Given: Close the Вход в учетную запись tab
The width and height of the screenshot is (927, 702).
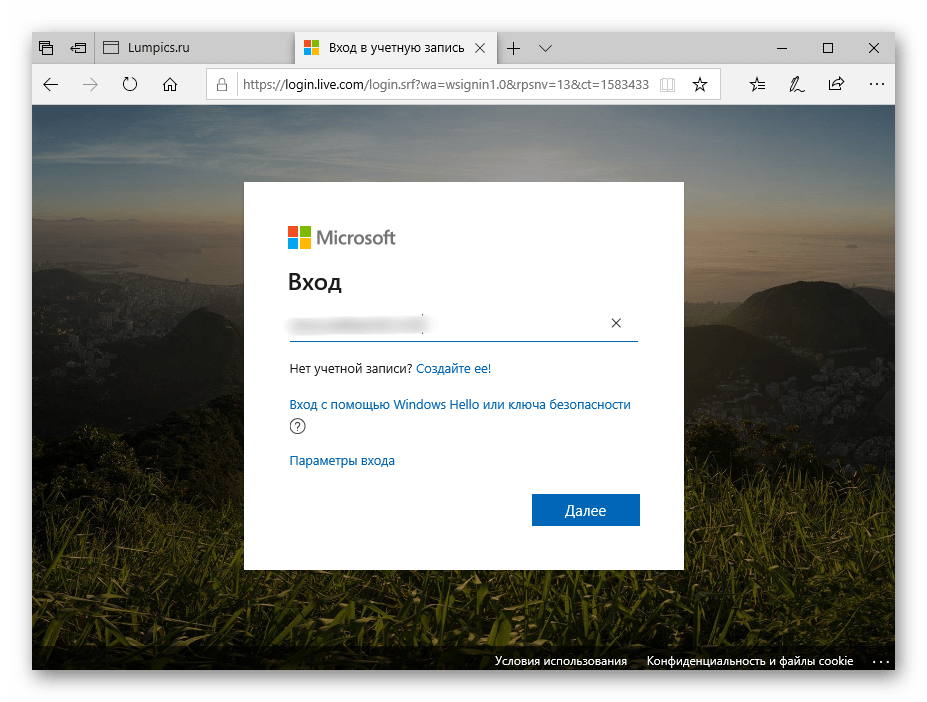Looking at the screenshot, I should click(480, 48).
